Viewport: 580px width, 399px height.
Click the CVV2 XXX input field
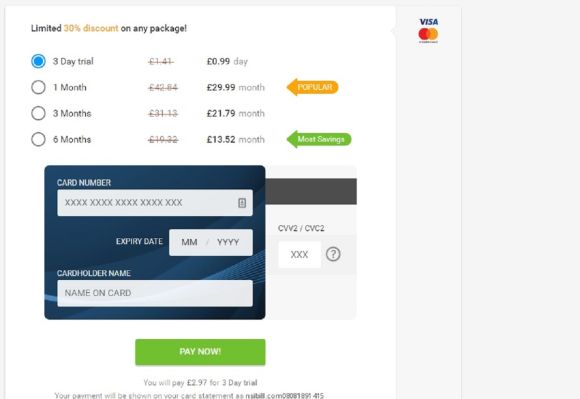(299, 254)
